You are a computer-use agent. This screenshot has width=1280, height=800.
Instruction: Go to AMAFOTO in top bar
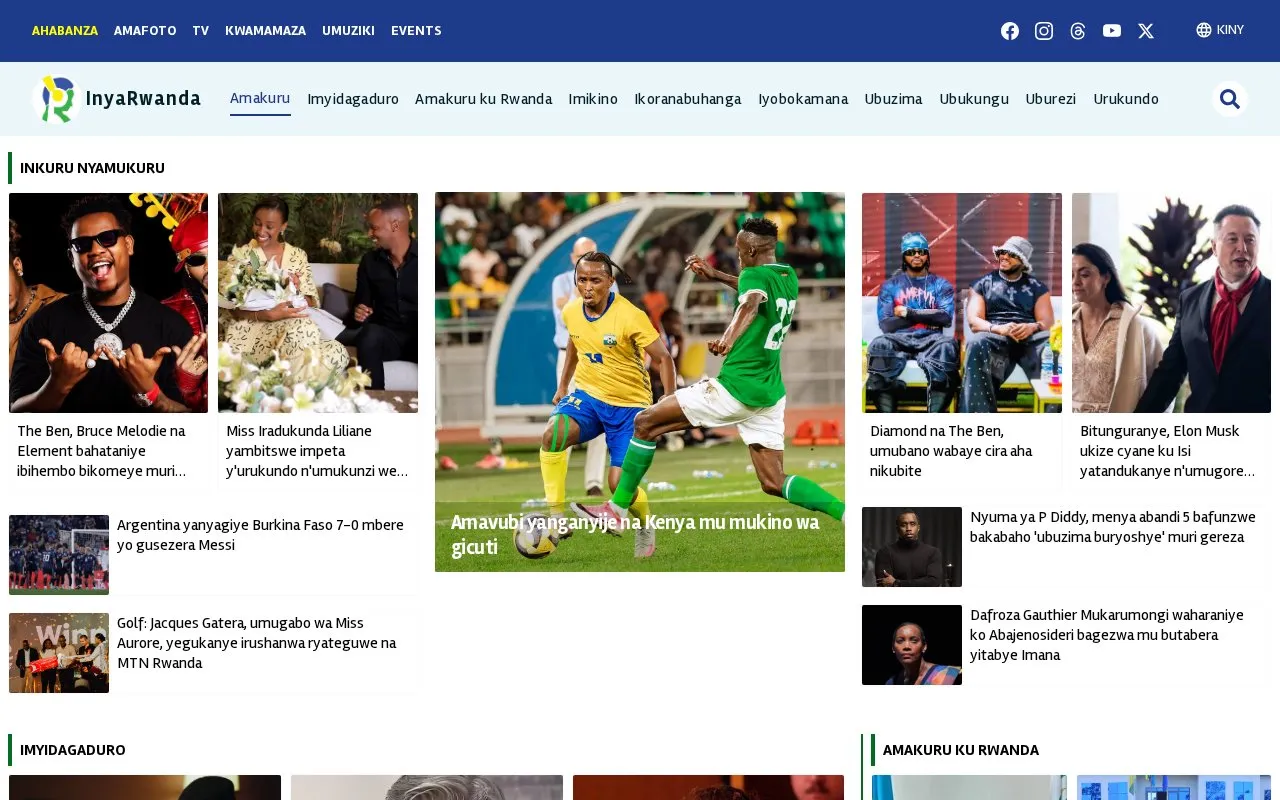(145, 31)
